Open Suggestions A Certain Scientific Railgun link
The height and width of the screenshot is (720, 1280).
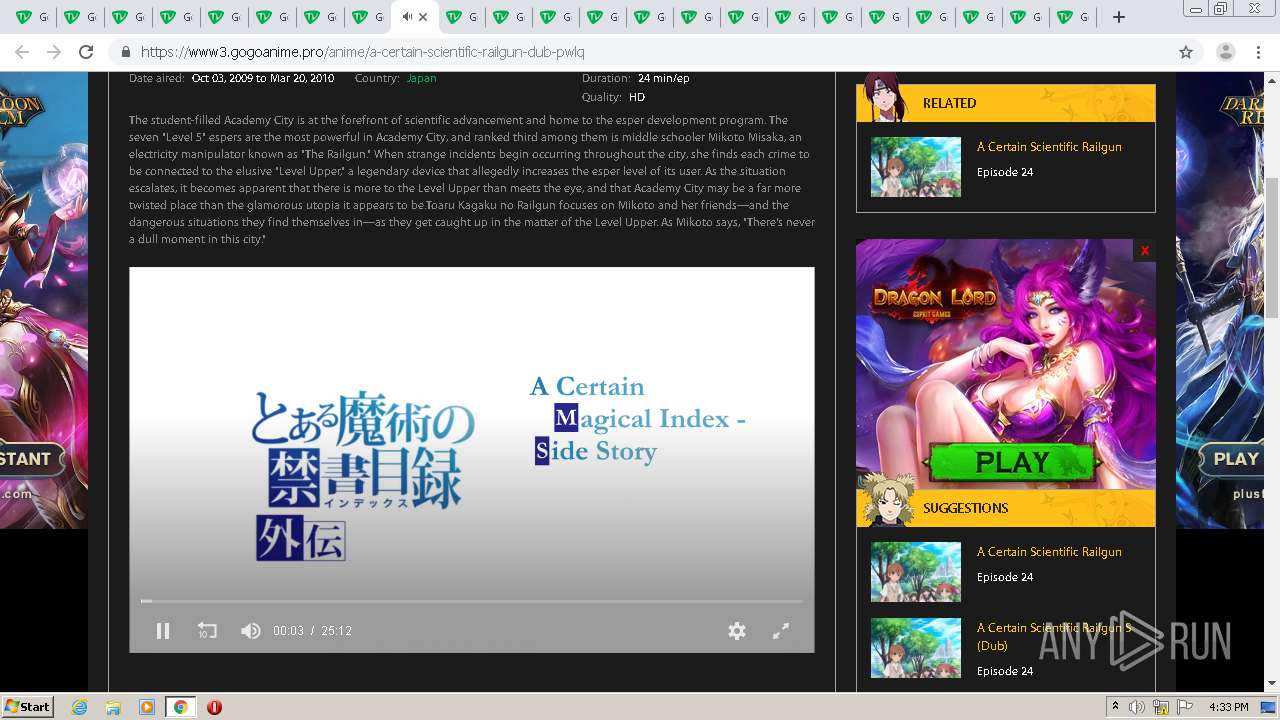(1049, 552)
